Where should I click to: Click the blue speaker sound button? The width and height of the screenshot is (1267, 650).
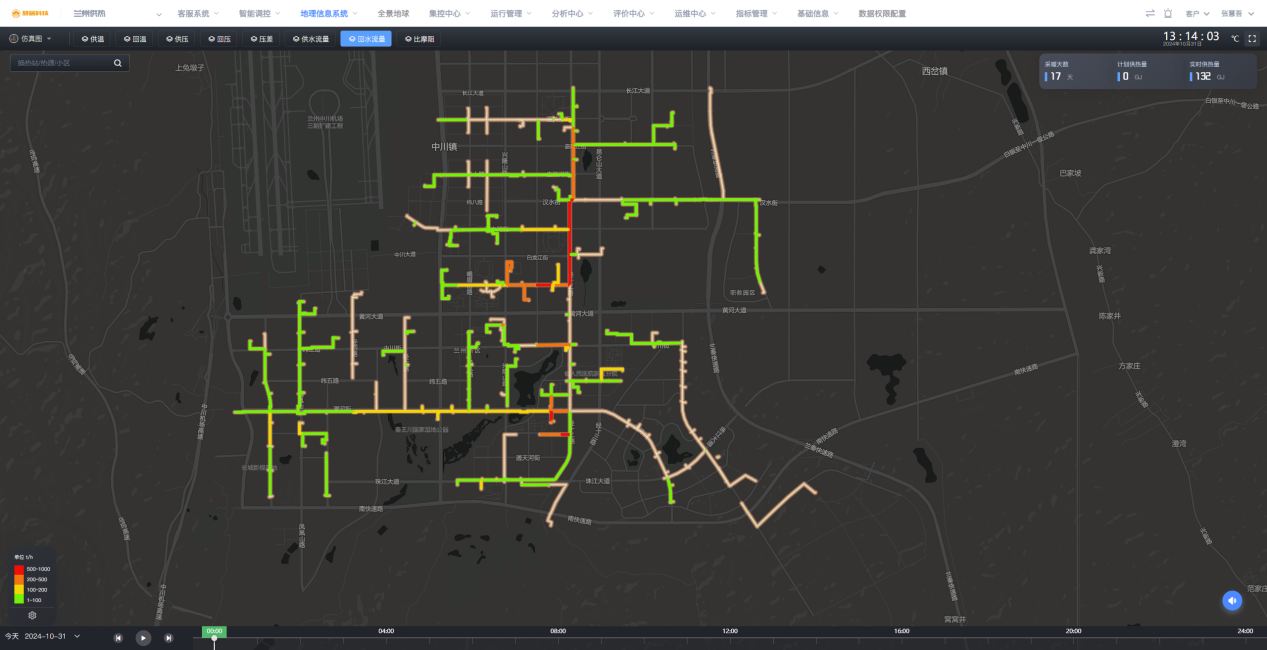coord(1232,600)
